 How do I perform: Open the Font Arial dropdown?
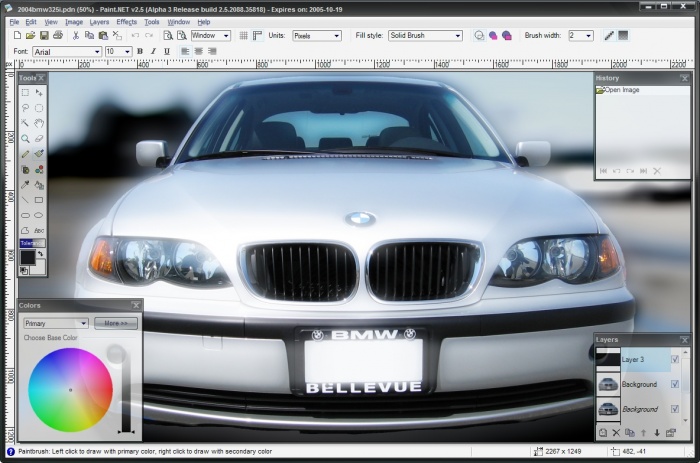point(67,52)
